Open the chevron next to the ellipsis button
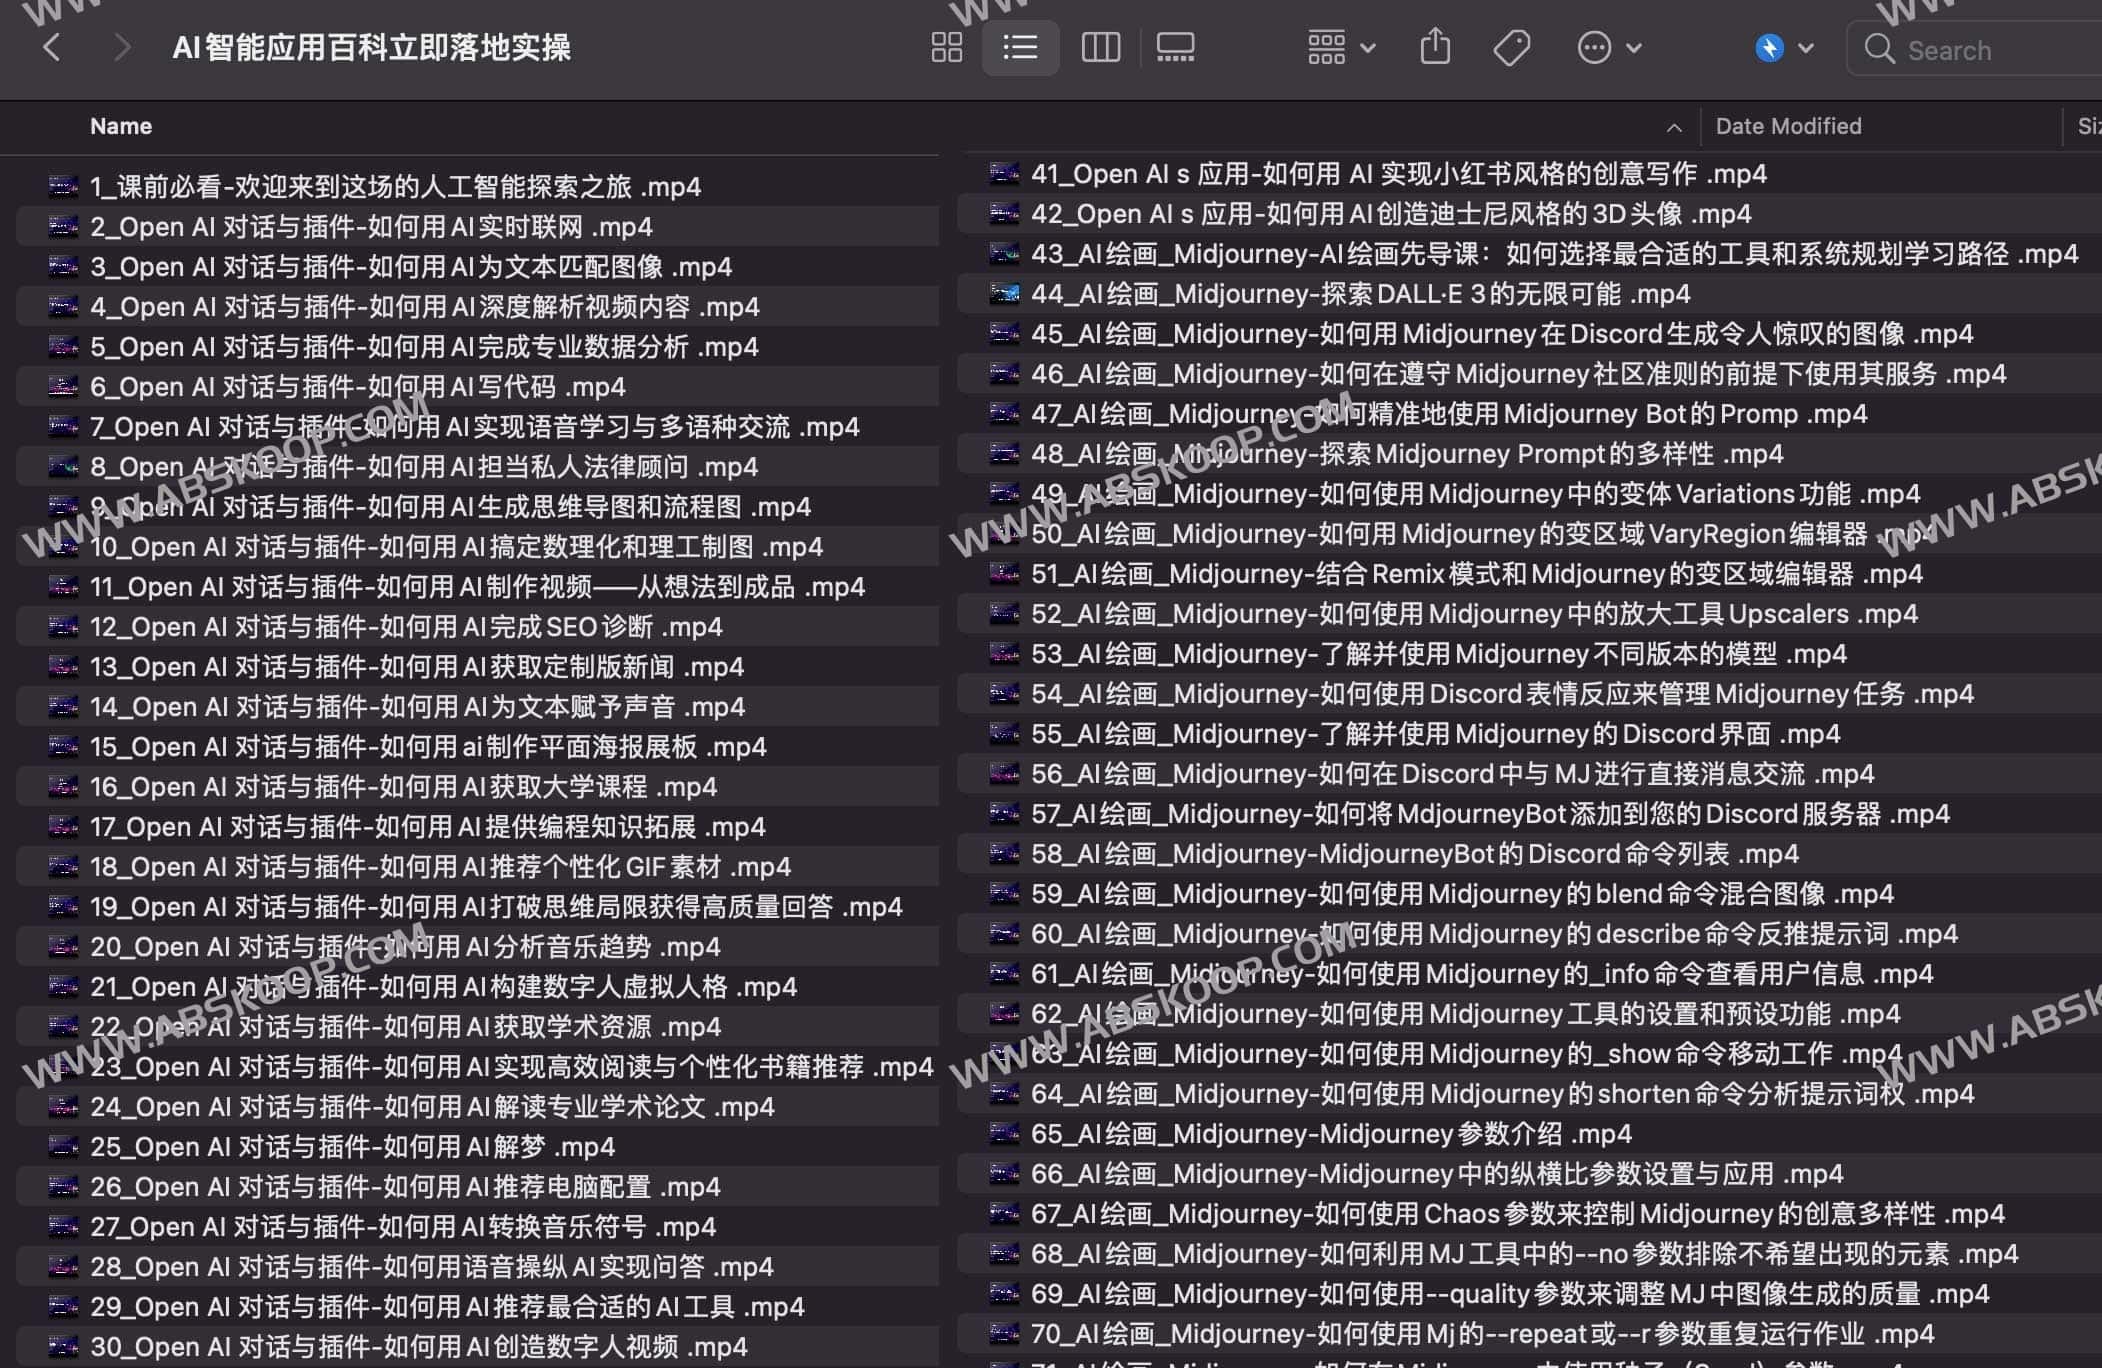This screenshot has height=1368, width=2102. [1633, 47]
